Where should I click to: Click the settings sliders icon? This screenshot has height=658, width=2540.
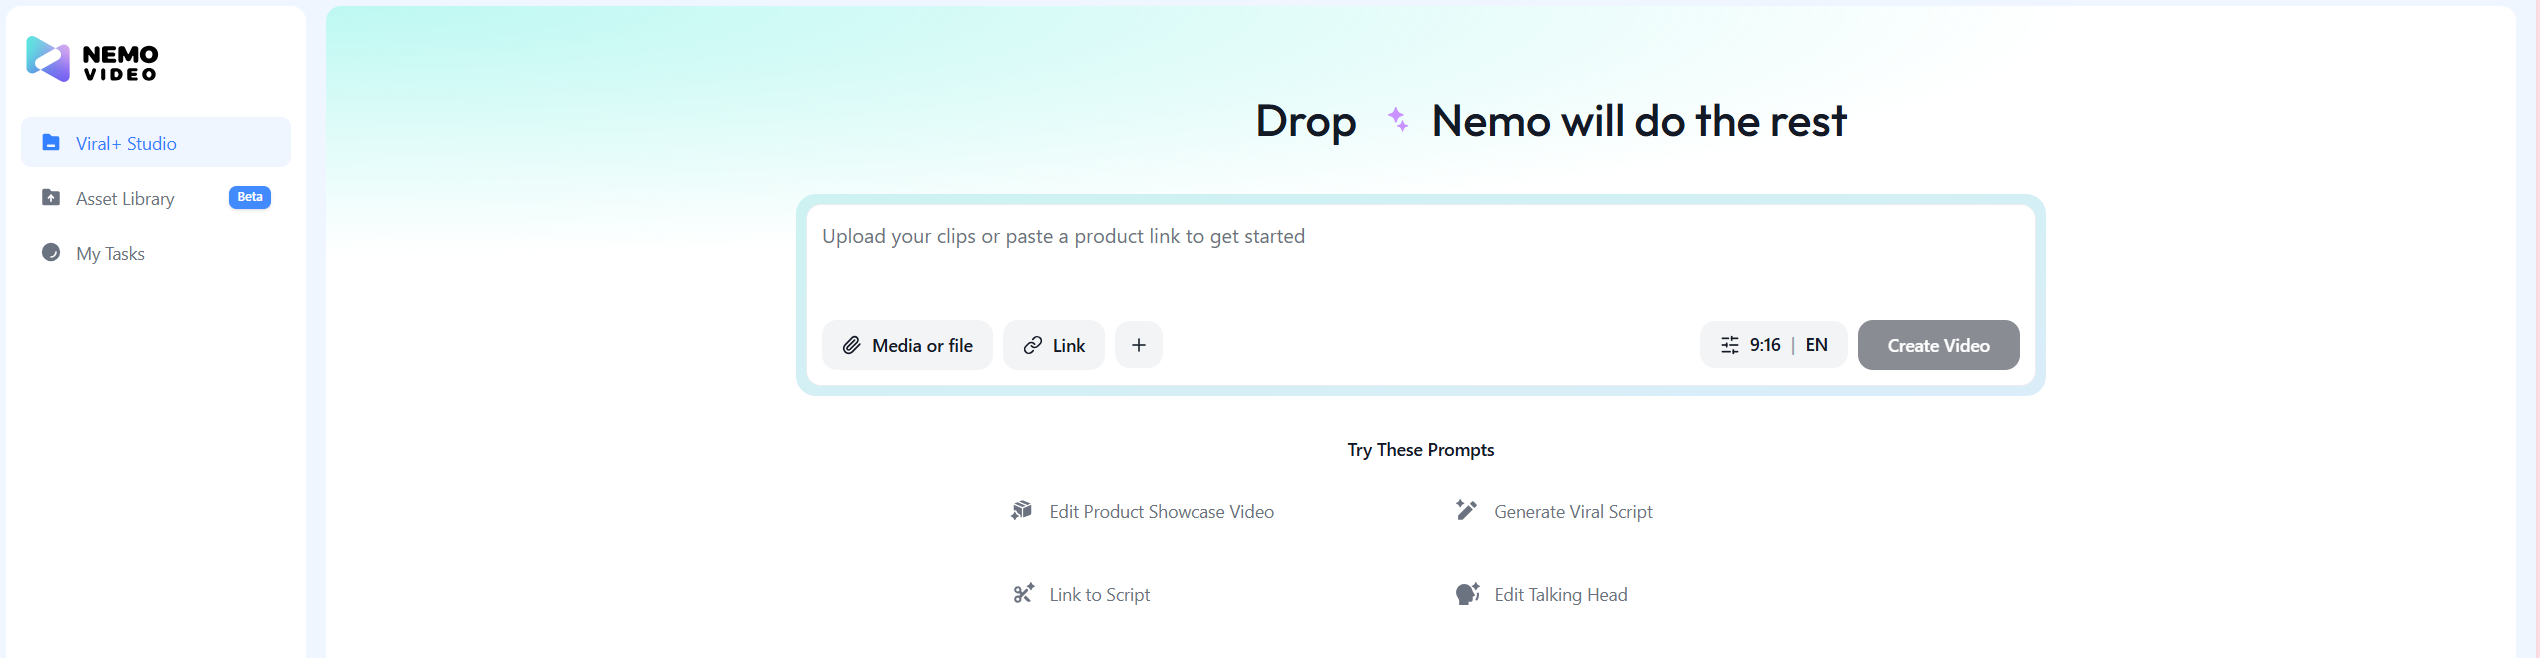tap(1729, 345)
